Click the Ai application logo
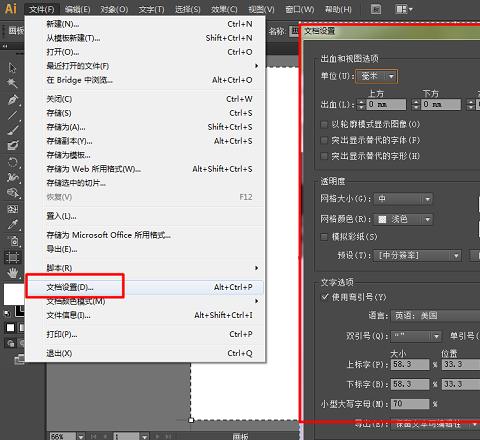480x440 pixels. click(11, 8)
